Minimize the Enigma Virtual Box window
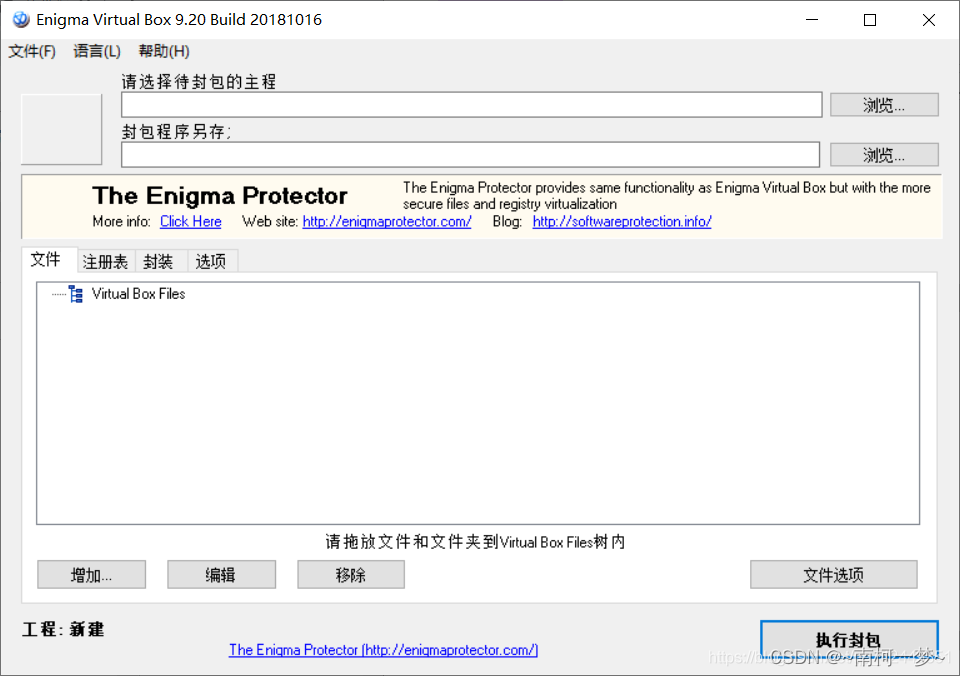The image size is (960, 676). (812, 20)
